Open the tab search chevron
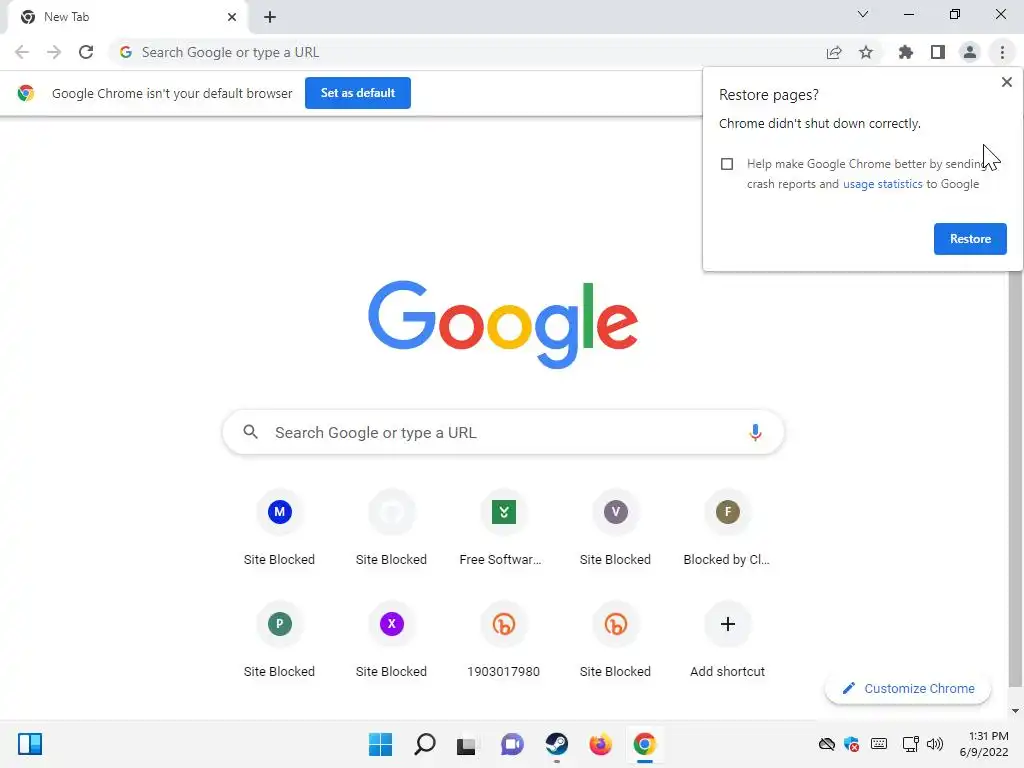The height and width of the screenshot is (768, 1024). click(863, 14)
